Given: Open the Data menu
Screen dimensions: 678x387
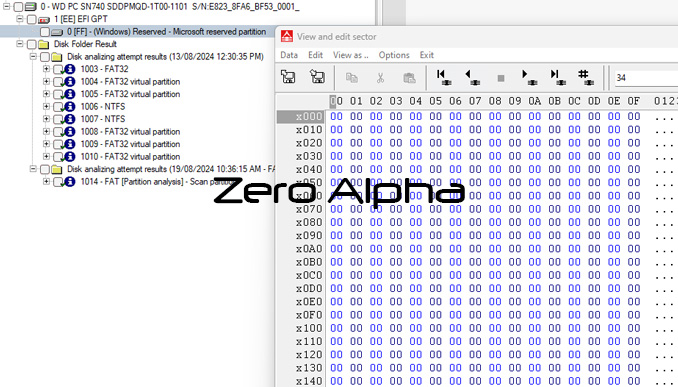Looking at the screenshot, I should (x=289, y=55).
